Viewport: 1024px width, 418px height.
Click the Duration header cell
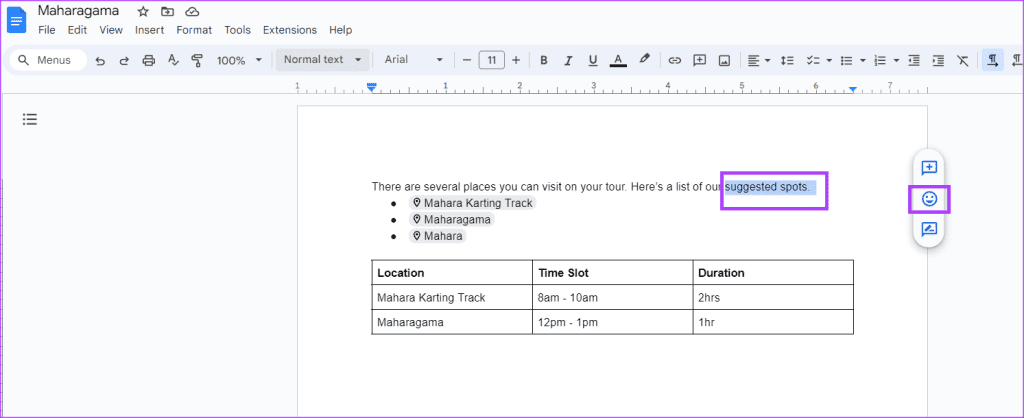point(773,272)
